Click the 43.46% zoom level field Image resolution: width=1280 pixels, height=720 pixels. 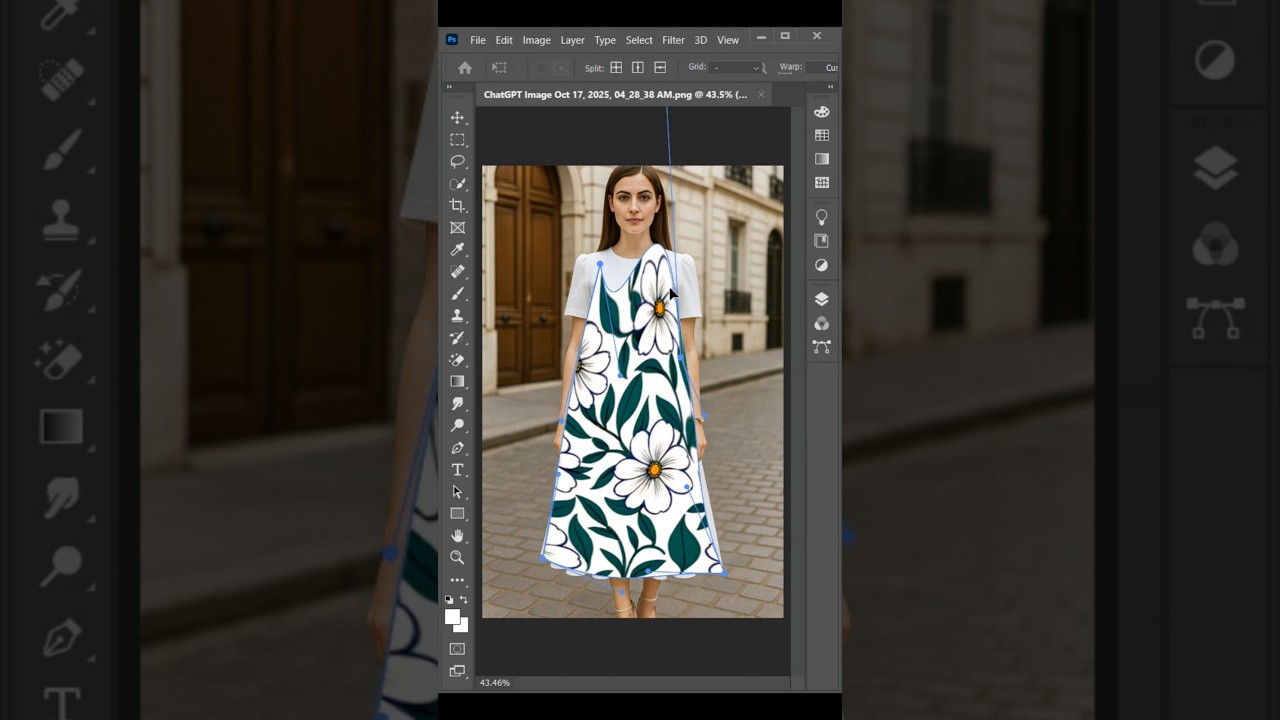pos(495,683)
